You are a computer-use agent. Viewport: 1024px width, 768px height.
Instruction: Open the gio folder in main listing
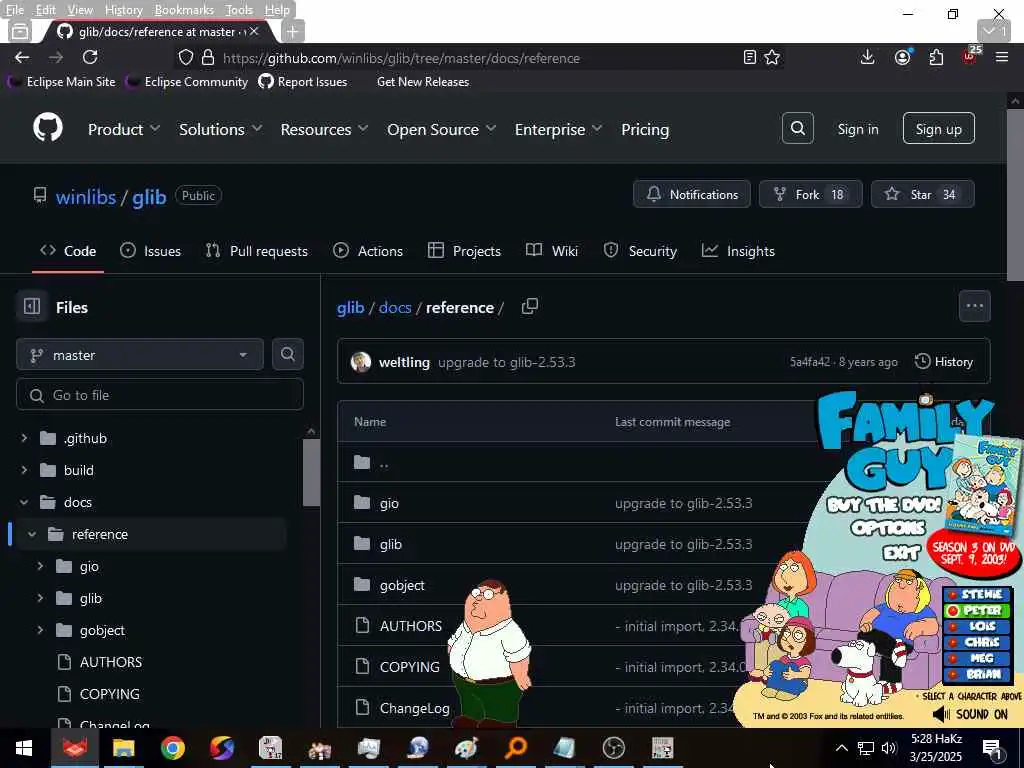(389, 503)
